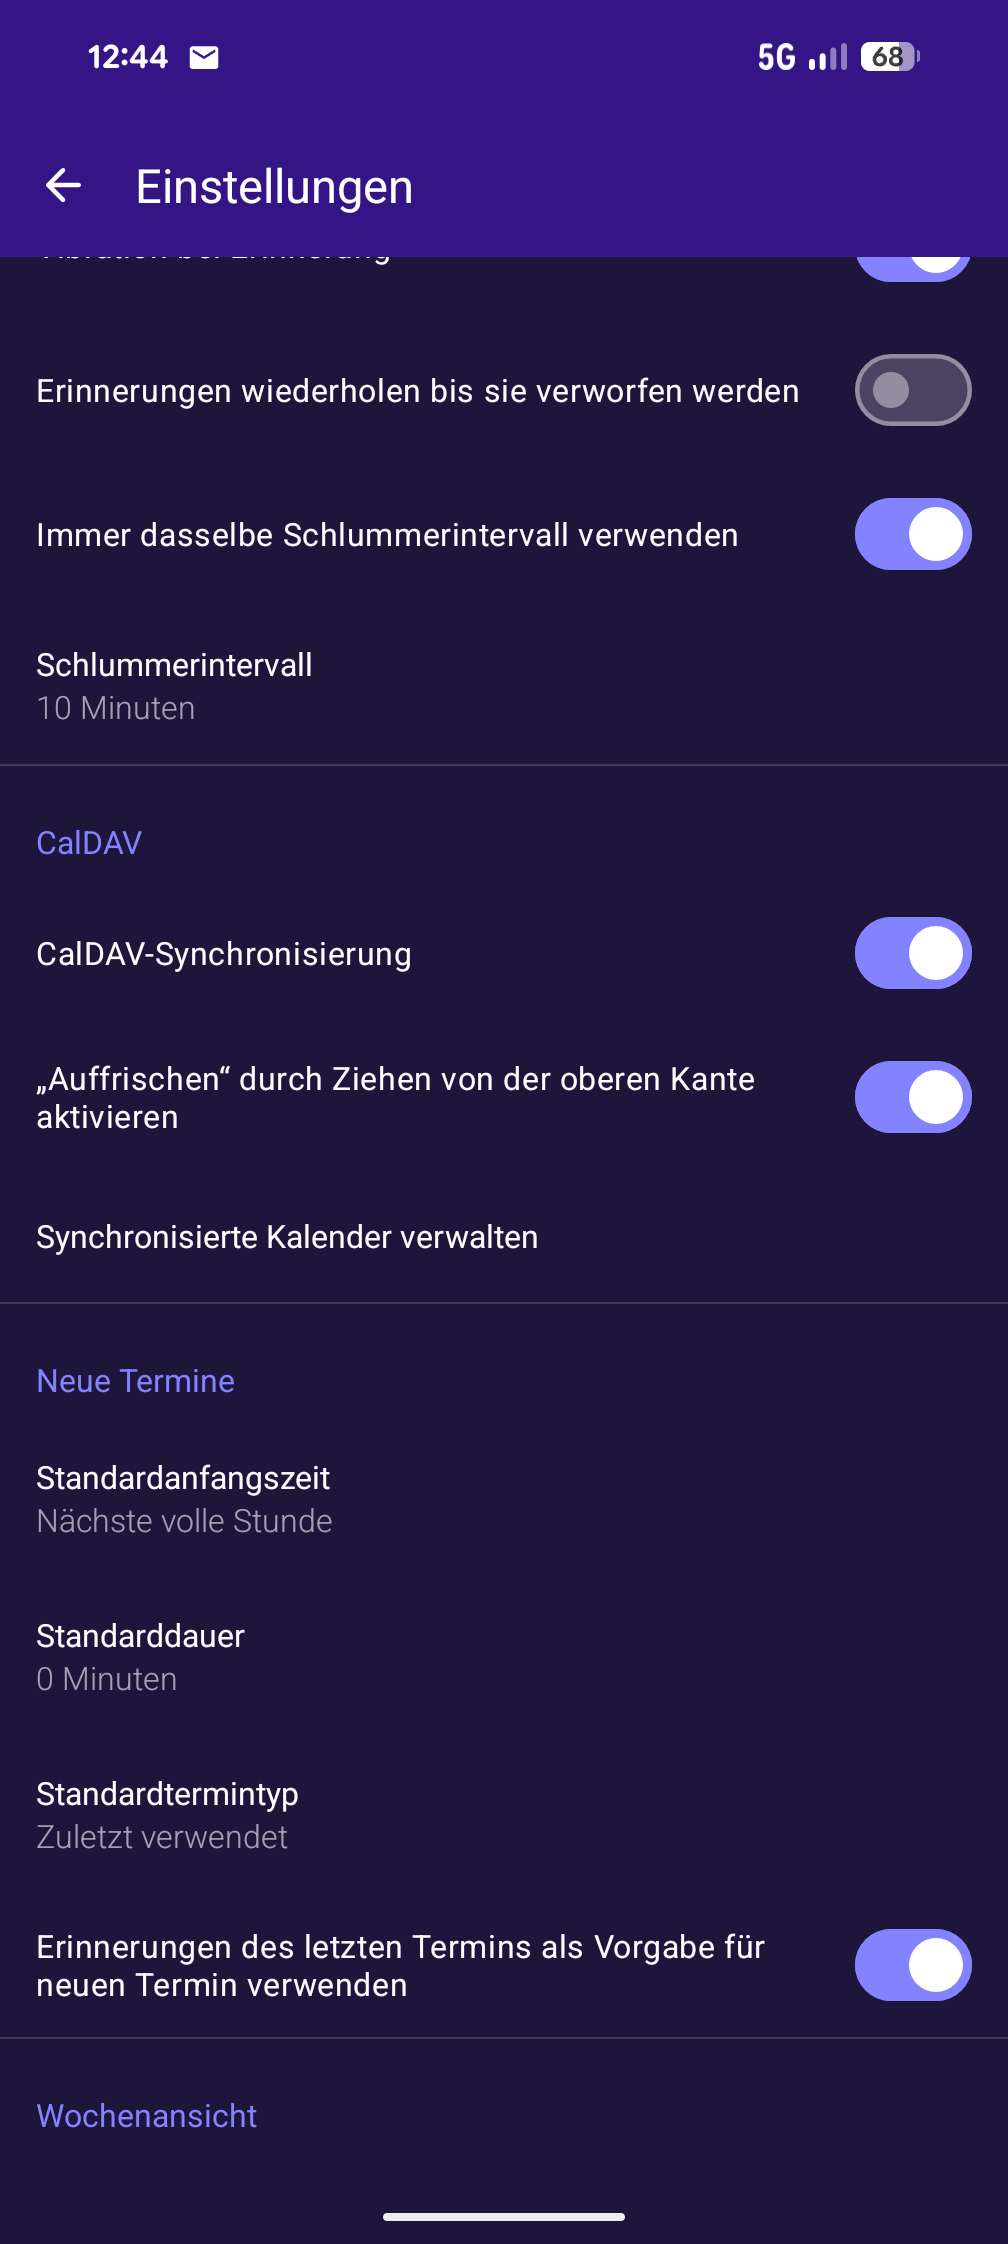This screenshot has height=2244, width=1008.
Task: Tap the Einstellungen title
Action: (x=274, y=187)
